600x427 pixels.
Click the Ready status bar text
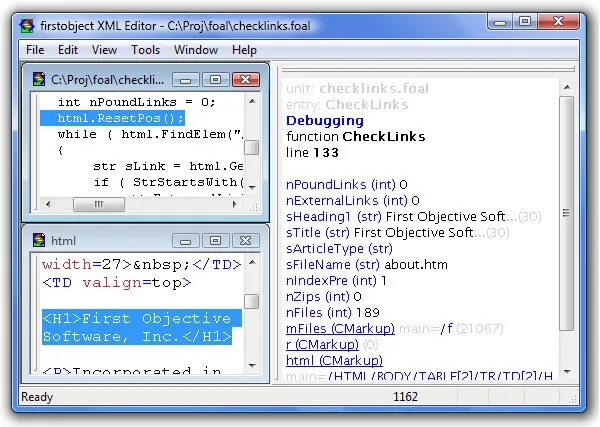[37, 397]
